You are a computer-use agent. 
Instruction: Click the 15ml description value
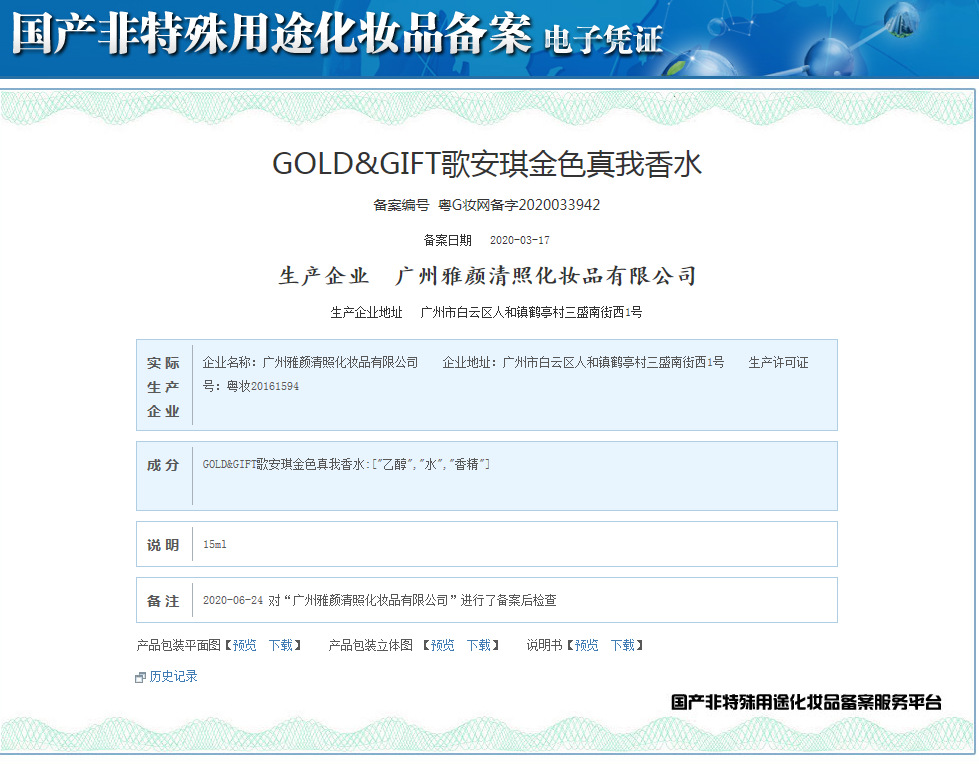(215, 545)
